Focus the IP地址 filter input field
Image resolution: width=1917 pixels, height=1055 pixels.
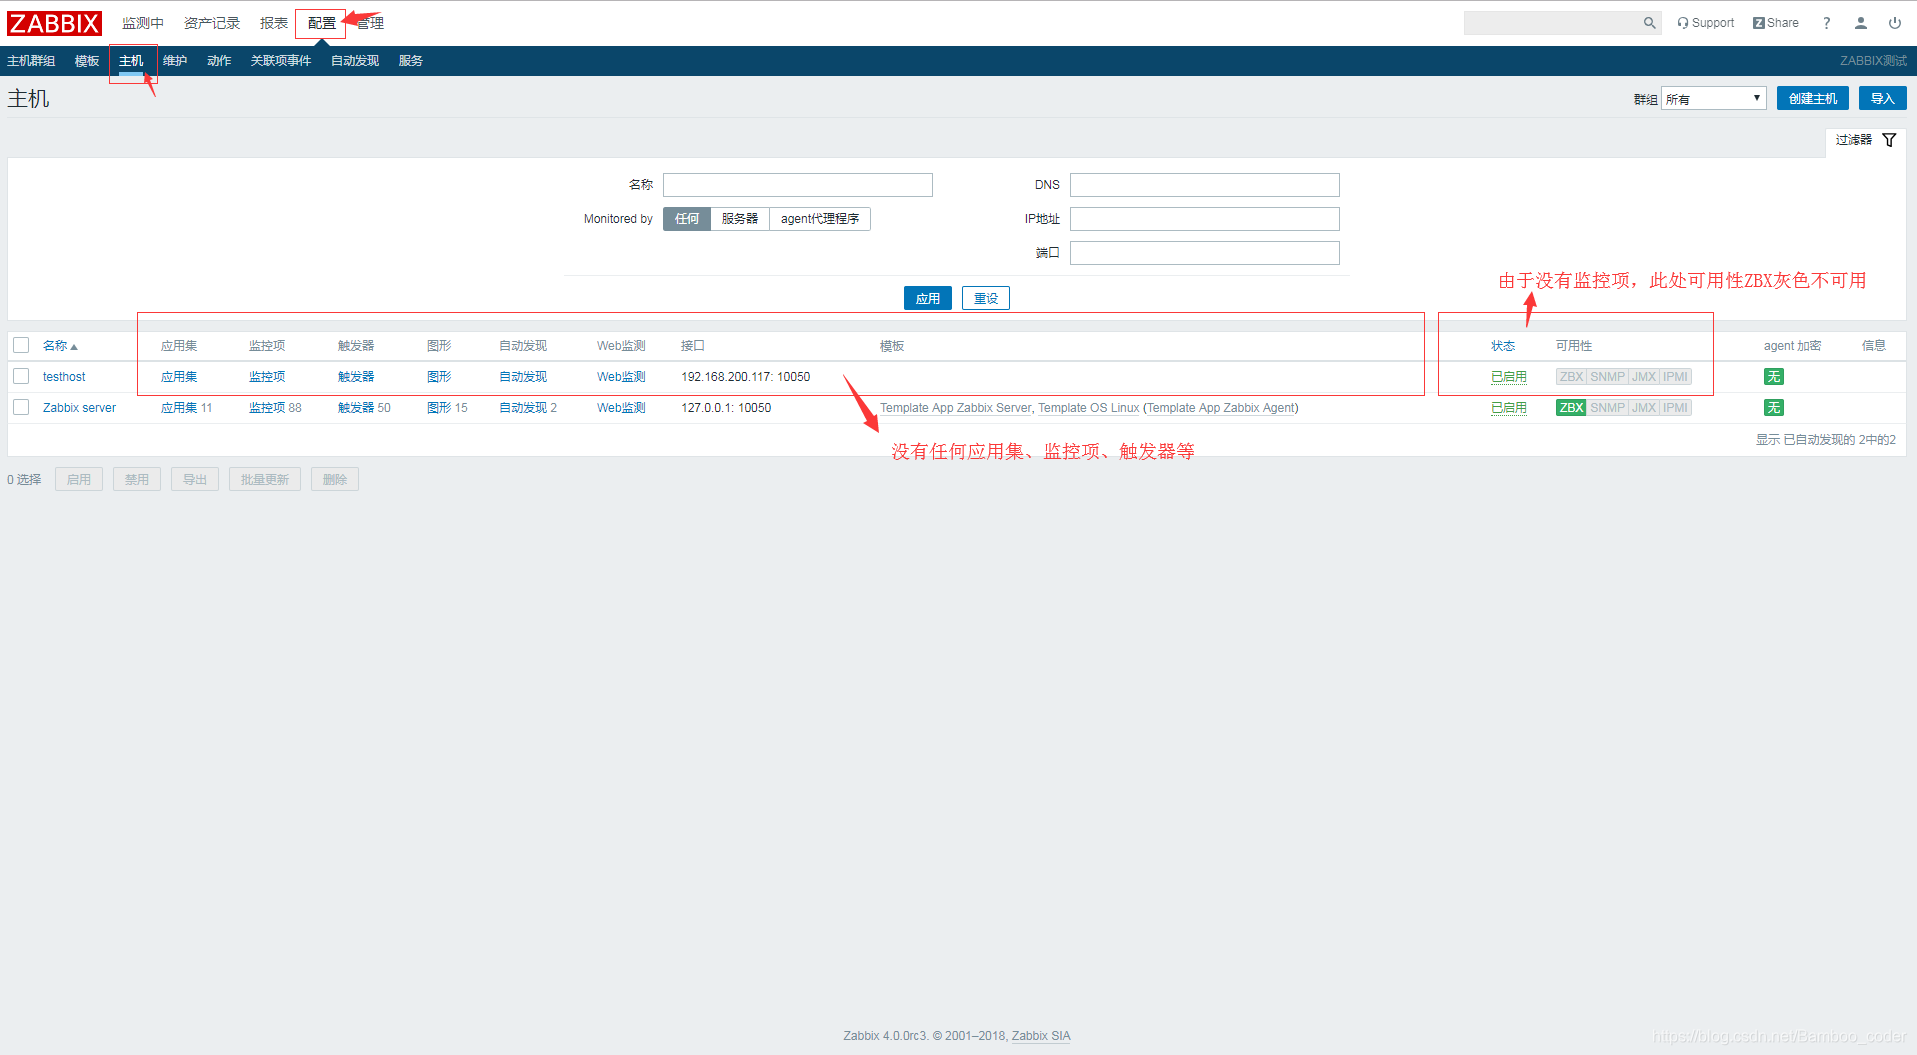[x=1205, y=219]
